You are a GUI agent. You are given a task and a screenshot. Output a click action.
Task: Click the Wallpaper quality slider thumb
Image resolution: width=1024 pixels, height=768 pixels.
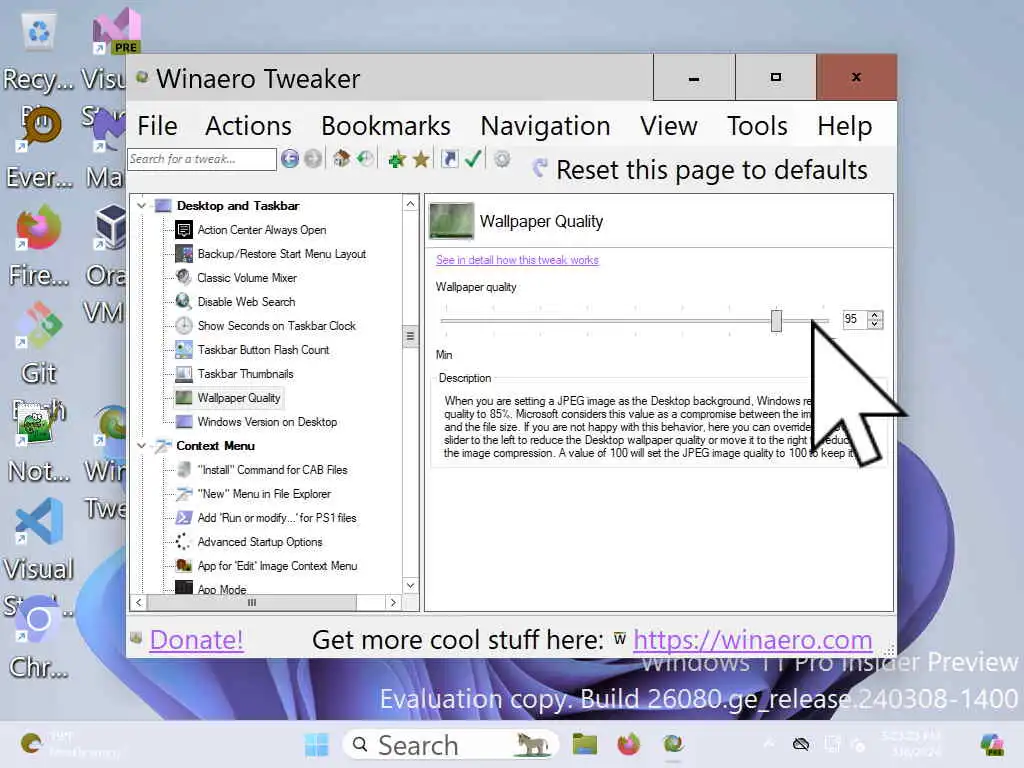[776, 321]
